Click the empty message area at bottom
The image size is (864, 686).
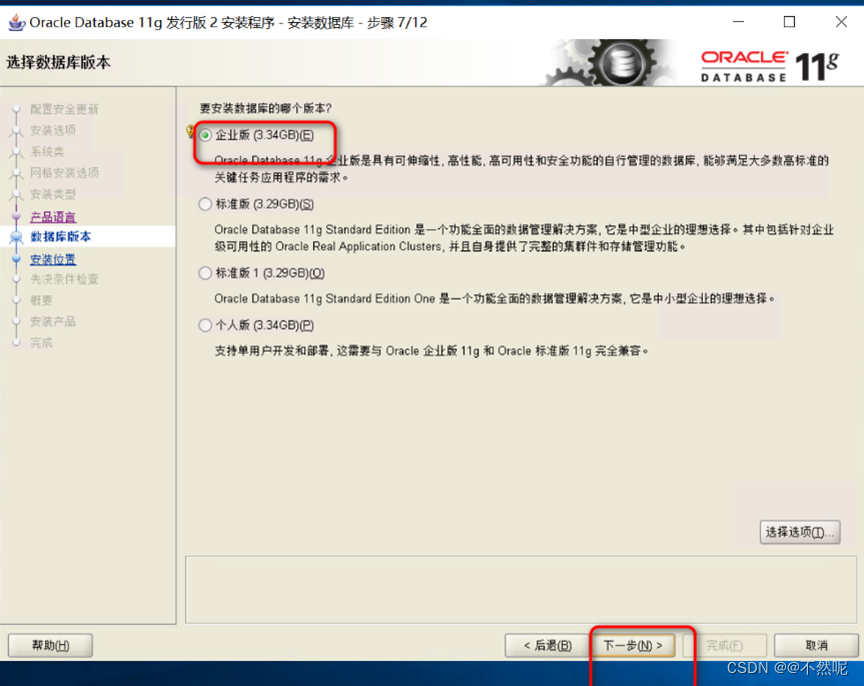tap(521, 590)
